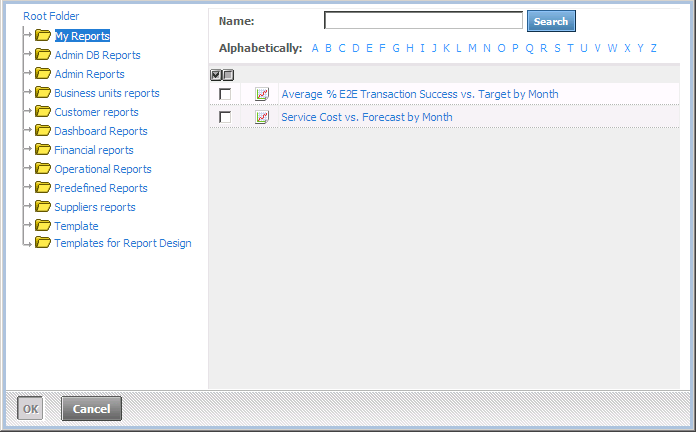The width and height of the screenshot is (696, 432).
Task: Filter alphabetically by letter N
Action: pyautogui.click(x=487, y=48)
